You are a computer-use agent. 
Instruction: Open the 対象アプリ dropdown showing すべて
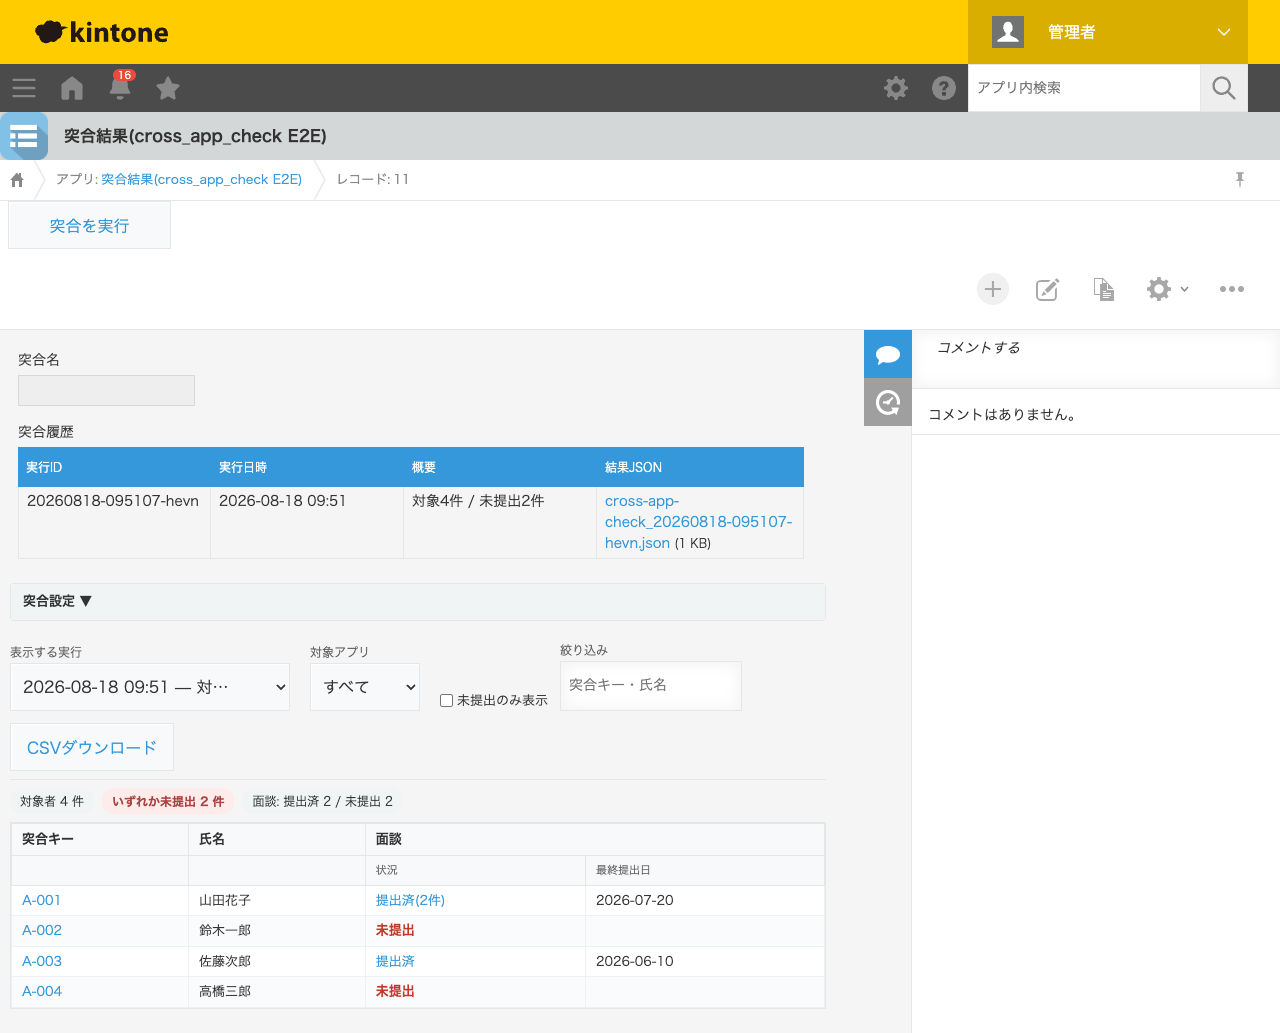point(365,687)
